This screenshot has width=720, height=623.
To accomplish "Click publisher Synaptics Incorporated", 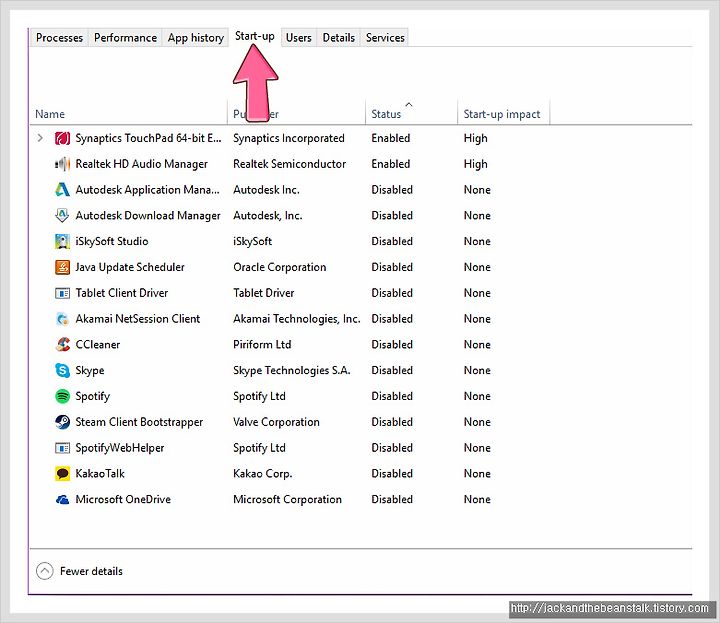I will [289, 138].
